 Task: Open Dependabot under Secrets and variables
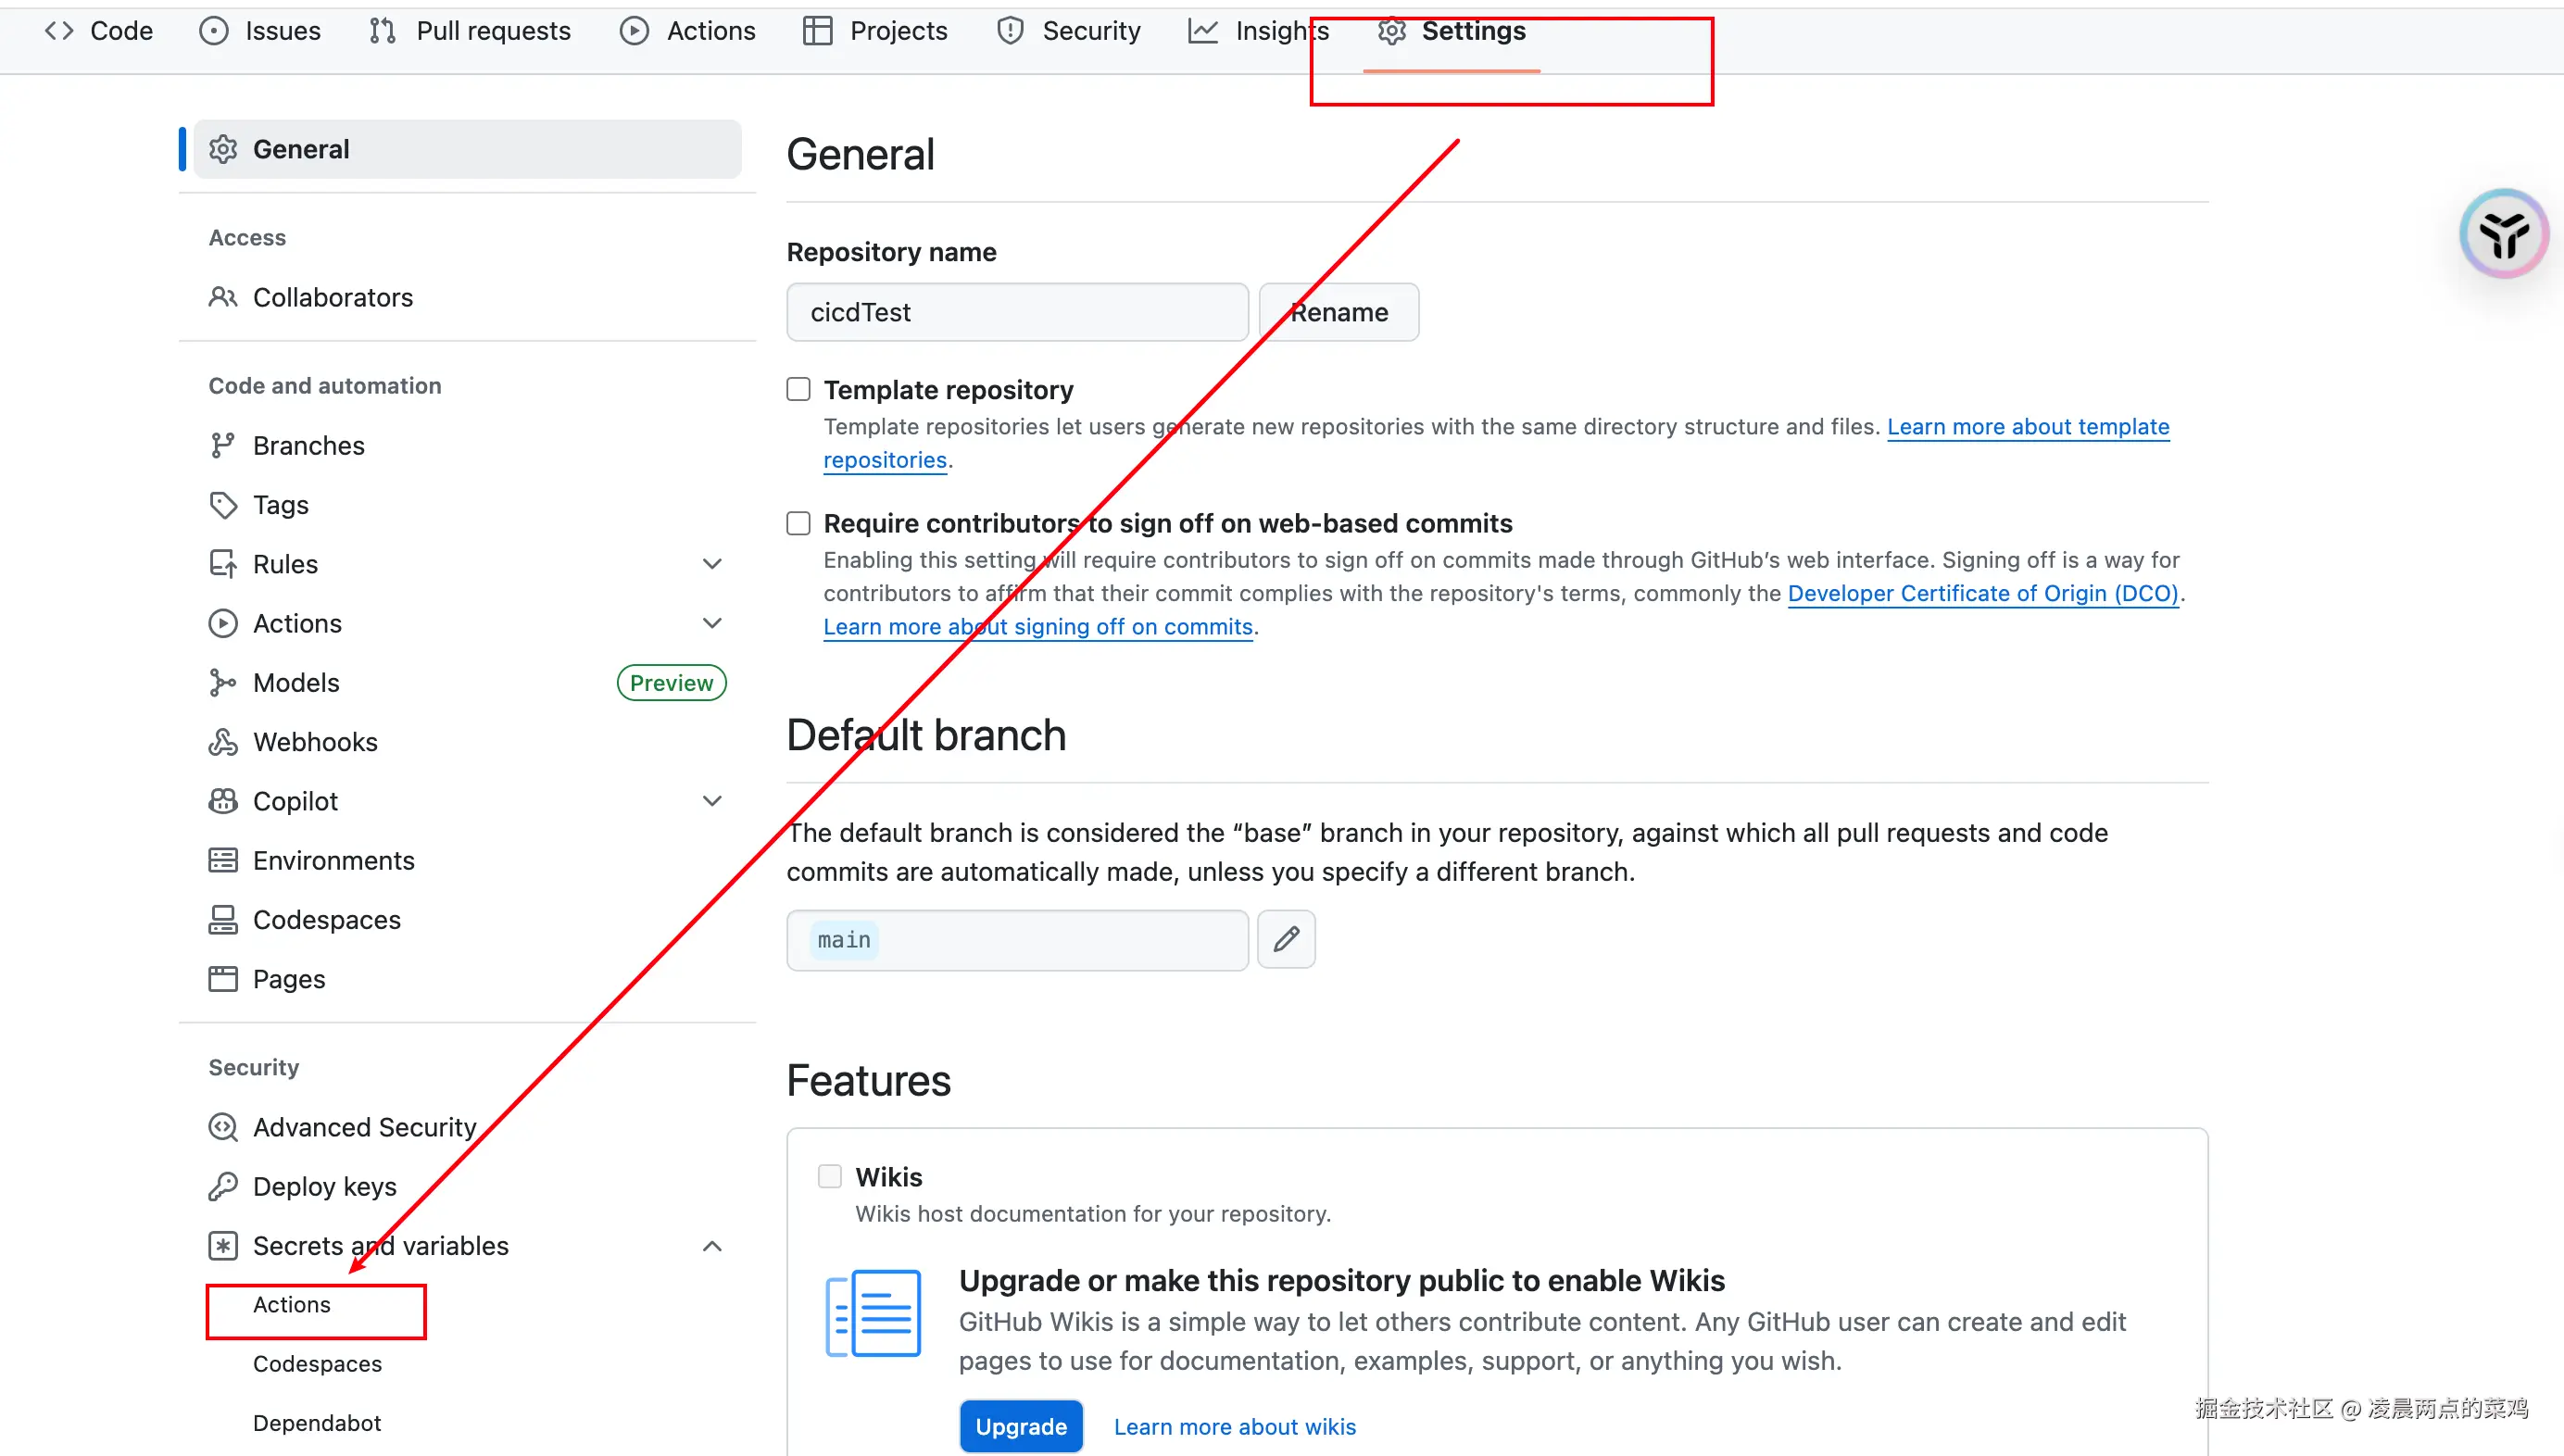point(317,1423)
